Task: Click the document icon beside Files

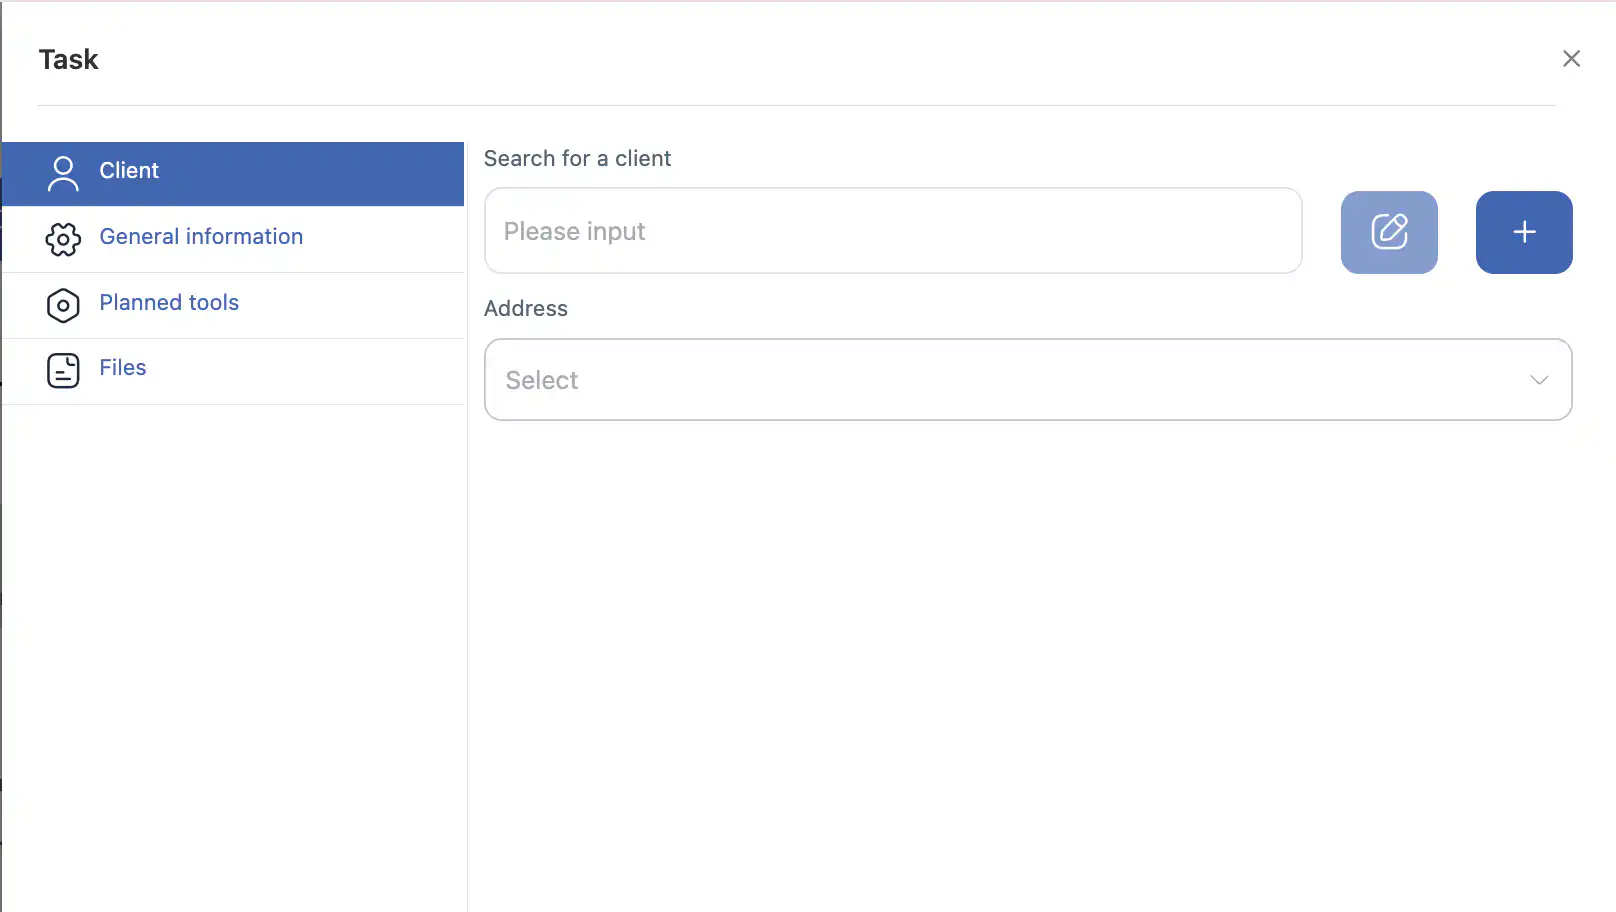Action: [63, 370]
